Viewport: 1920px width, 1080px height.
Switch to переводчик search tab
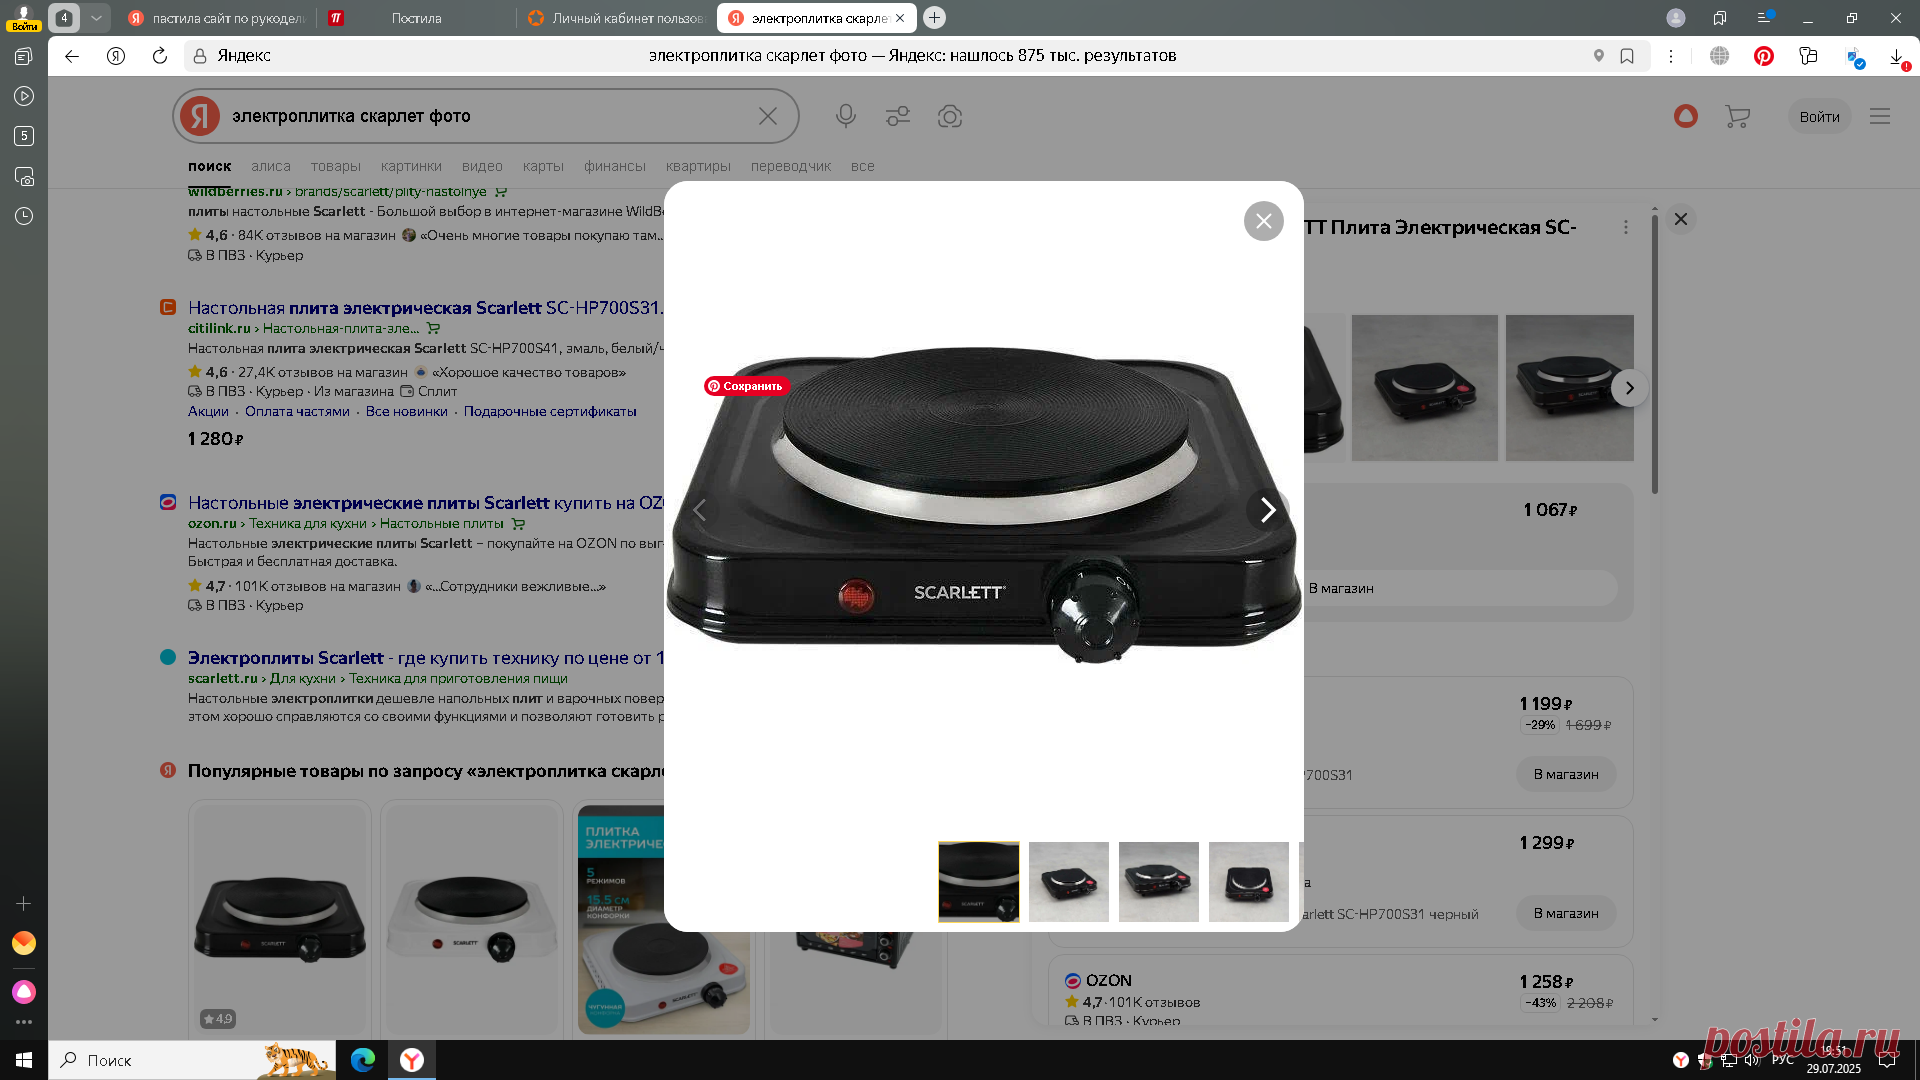pyautogui.click(x=791, y=166)
